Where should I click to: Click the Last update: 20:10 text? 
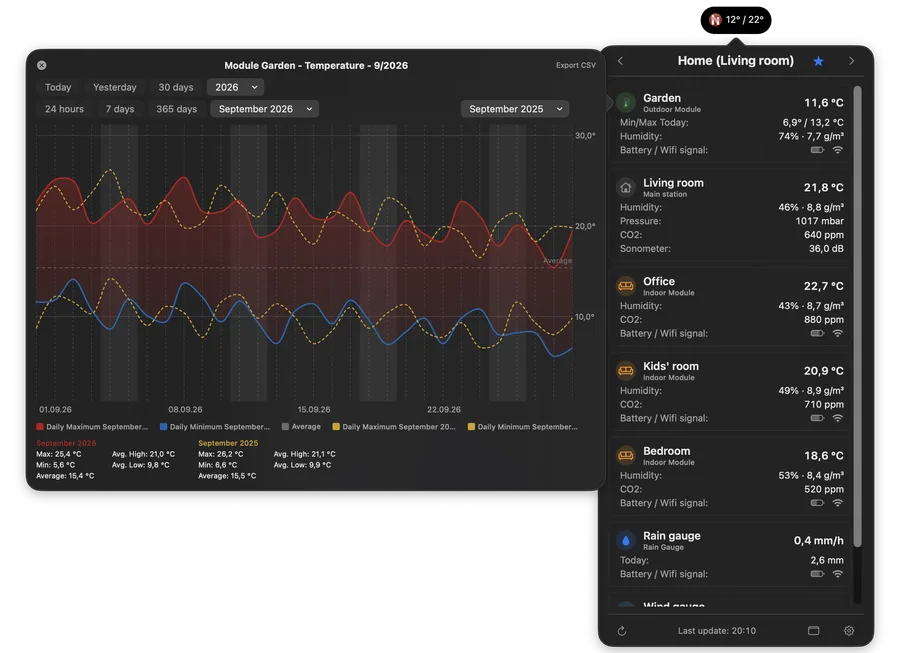click(717, 631)
